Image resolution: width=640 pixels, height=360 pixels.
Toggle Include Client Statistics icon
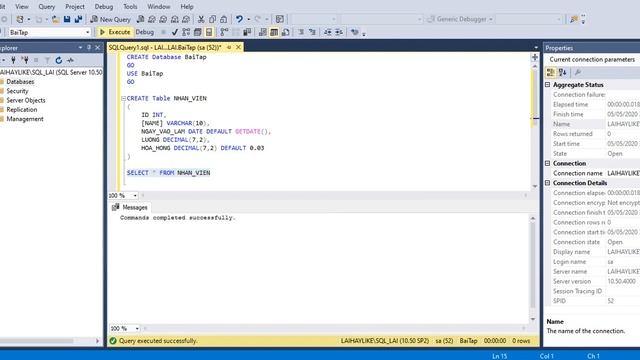pyautogui.click(x=247, y=32)
